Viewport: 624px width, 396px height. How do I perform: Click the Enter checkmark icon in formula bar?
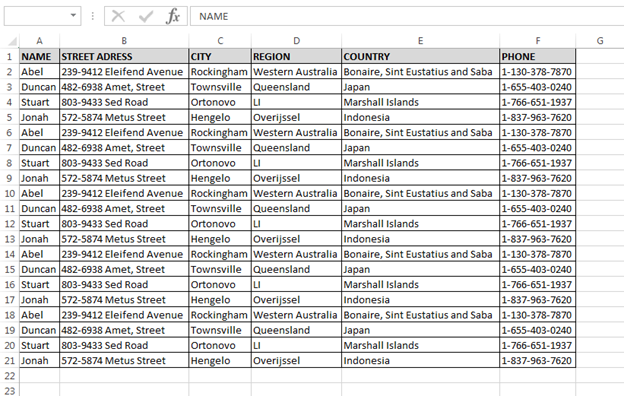coord(146,16)
